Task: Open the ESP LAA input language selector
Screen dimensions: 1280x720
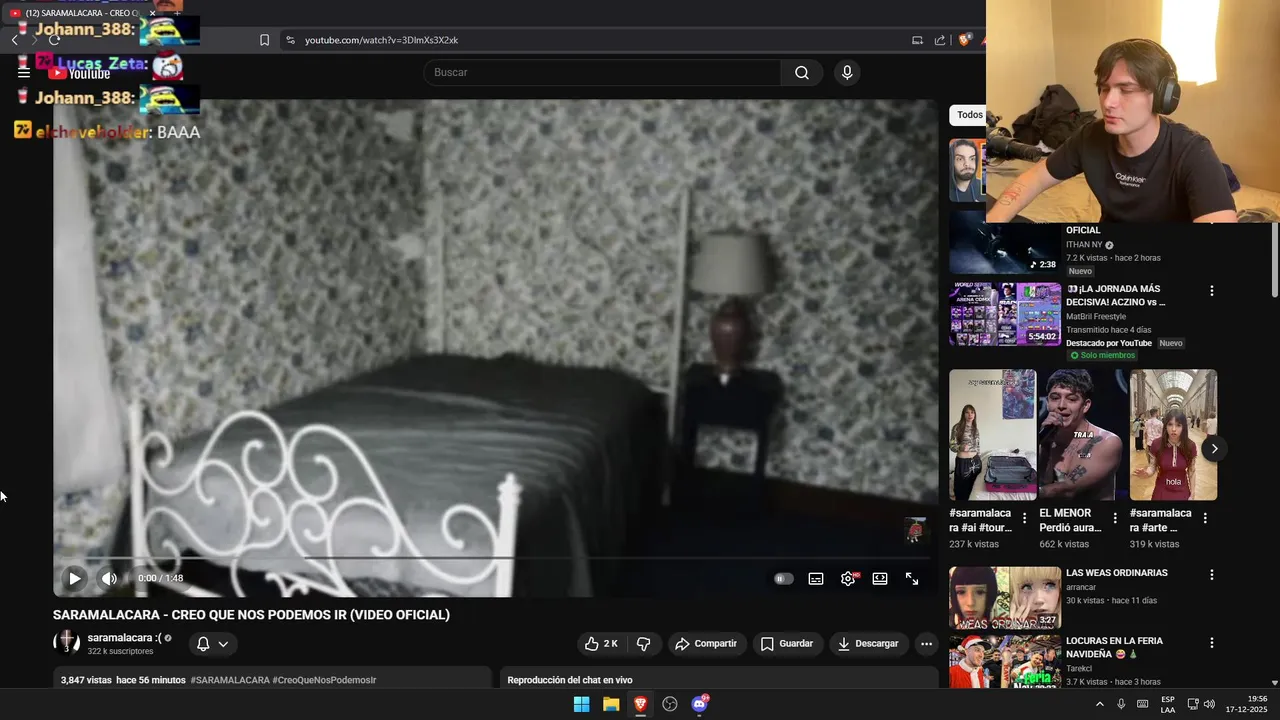Action: pos(1168,704)
